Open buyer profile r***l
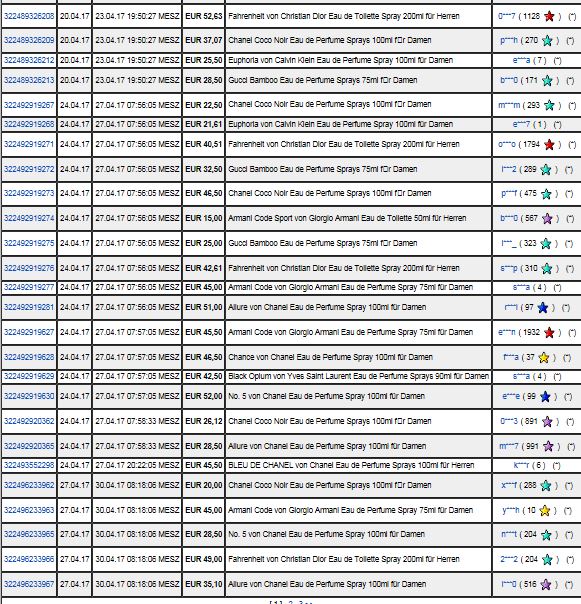The height and width of the screenshot is (604, 581). click(511, 307)
